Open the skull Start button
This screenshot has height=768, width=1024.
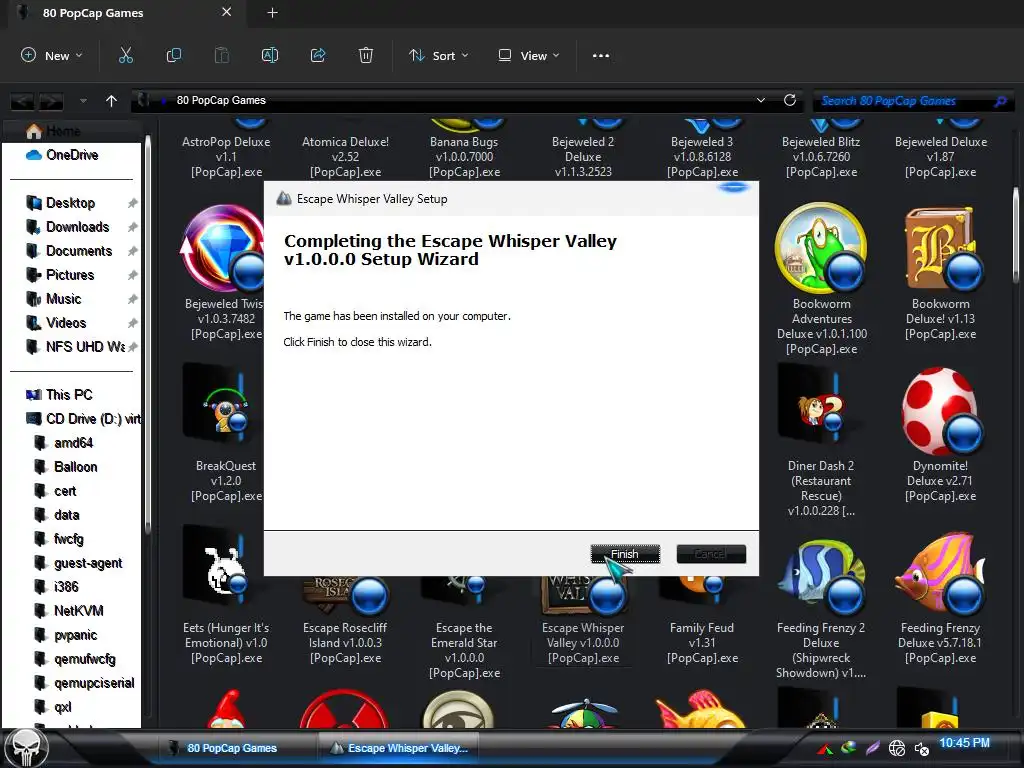tap(26, 747)
